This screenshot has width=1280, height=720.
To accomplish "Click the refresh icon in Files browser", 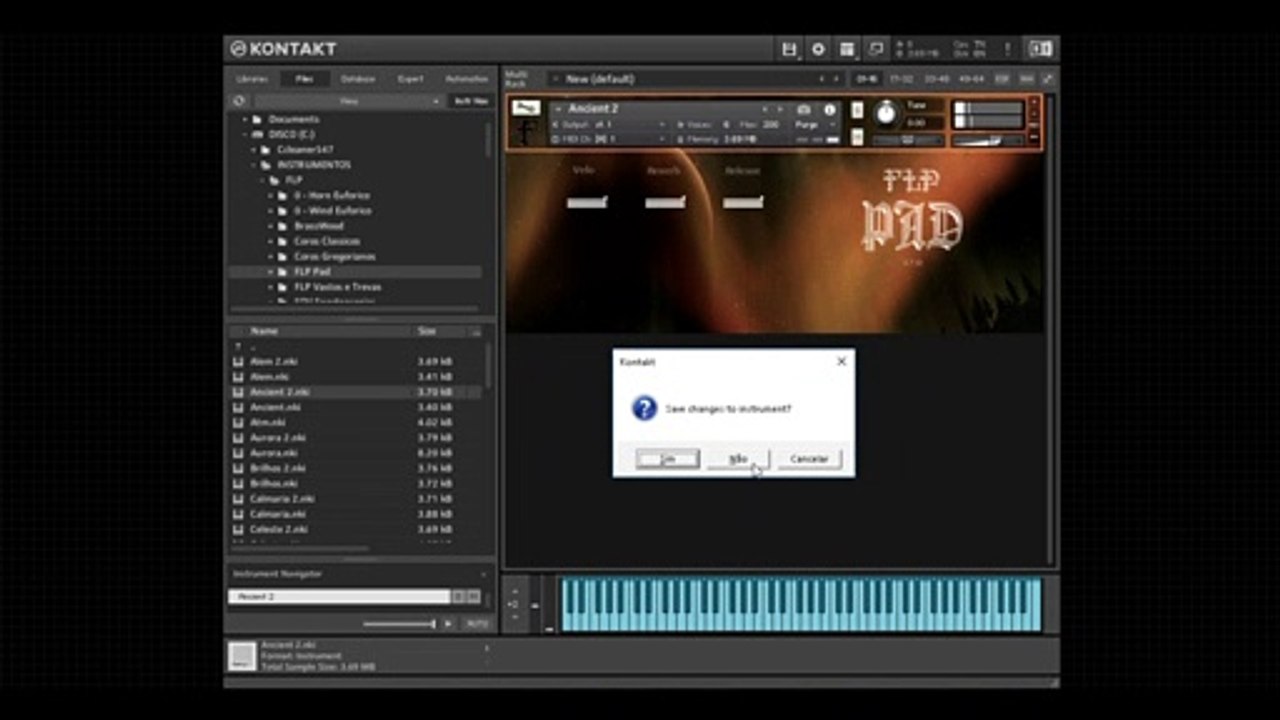I will pyautogui.click(x=238, y=101).
